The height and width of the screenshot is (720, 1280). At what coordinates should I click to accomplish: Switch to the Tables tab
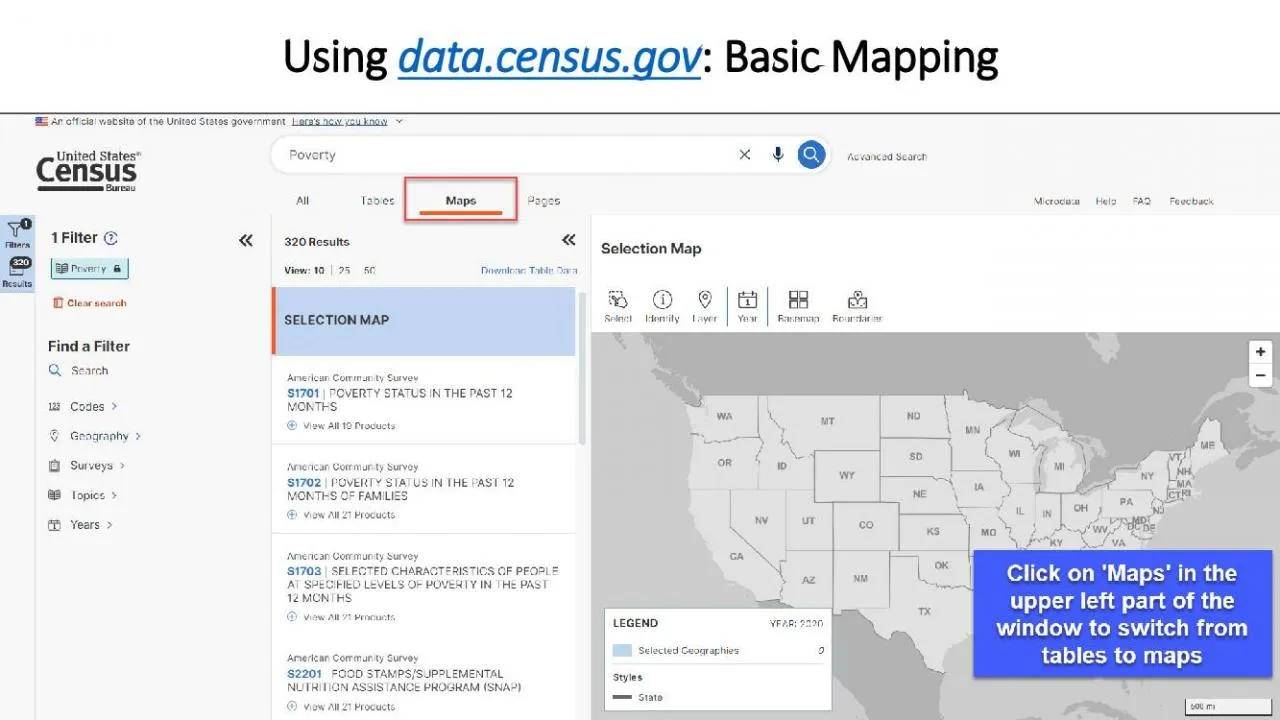[377, 201]
